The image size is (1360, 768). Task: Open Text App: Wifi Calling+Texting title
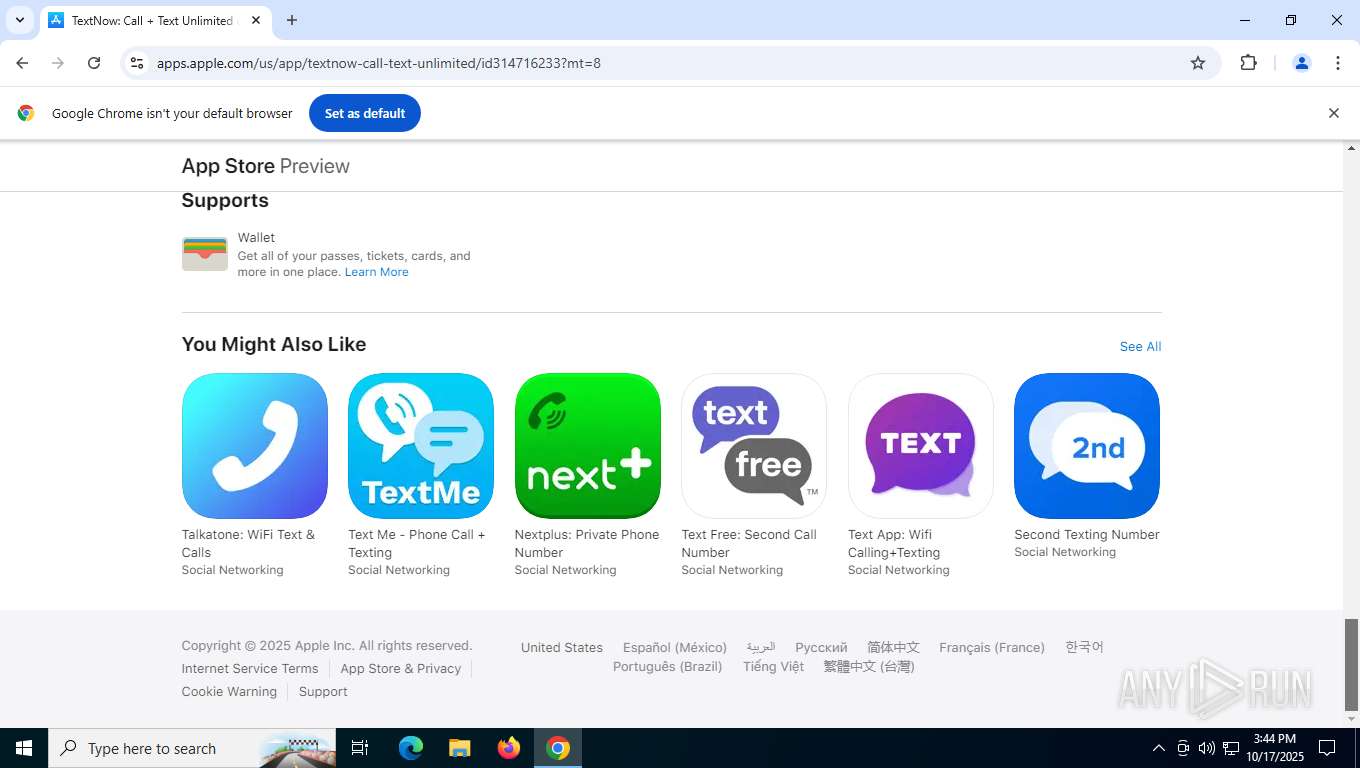[894, 543]
